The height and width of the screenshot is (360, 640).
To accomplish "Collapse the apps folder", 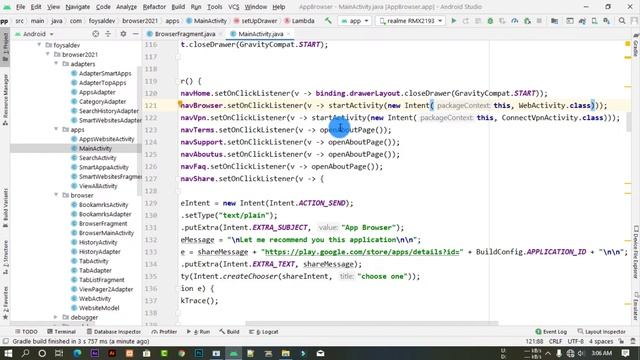I will [56, 129].
